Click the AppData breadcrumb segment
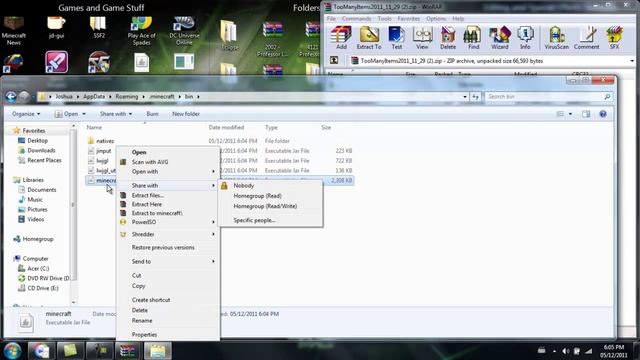 94,97
